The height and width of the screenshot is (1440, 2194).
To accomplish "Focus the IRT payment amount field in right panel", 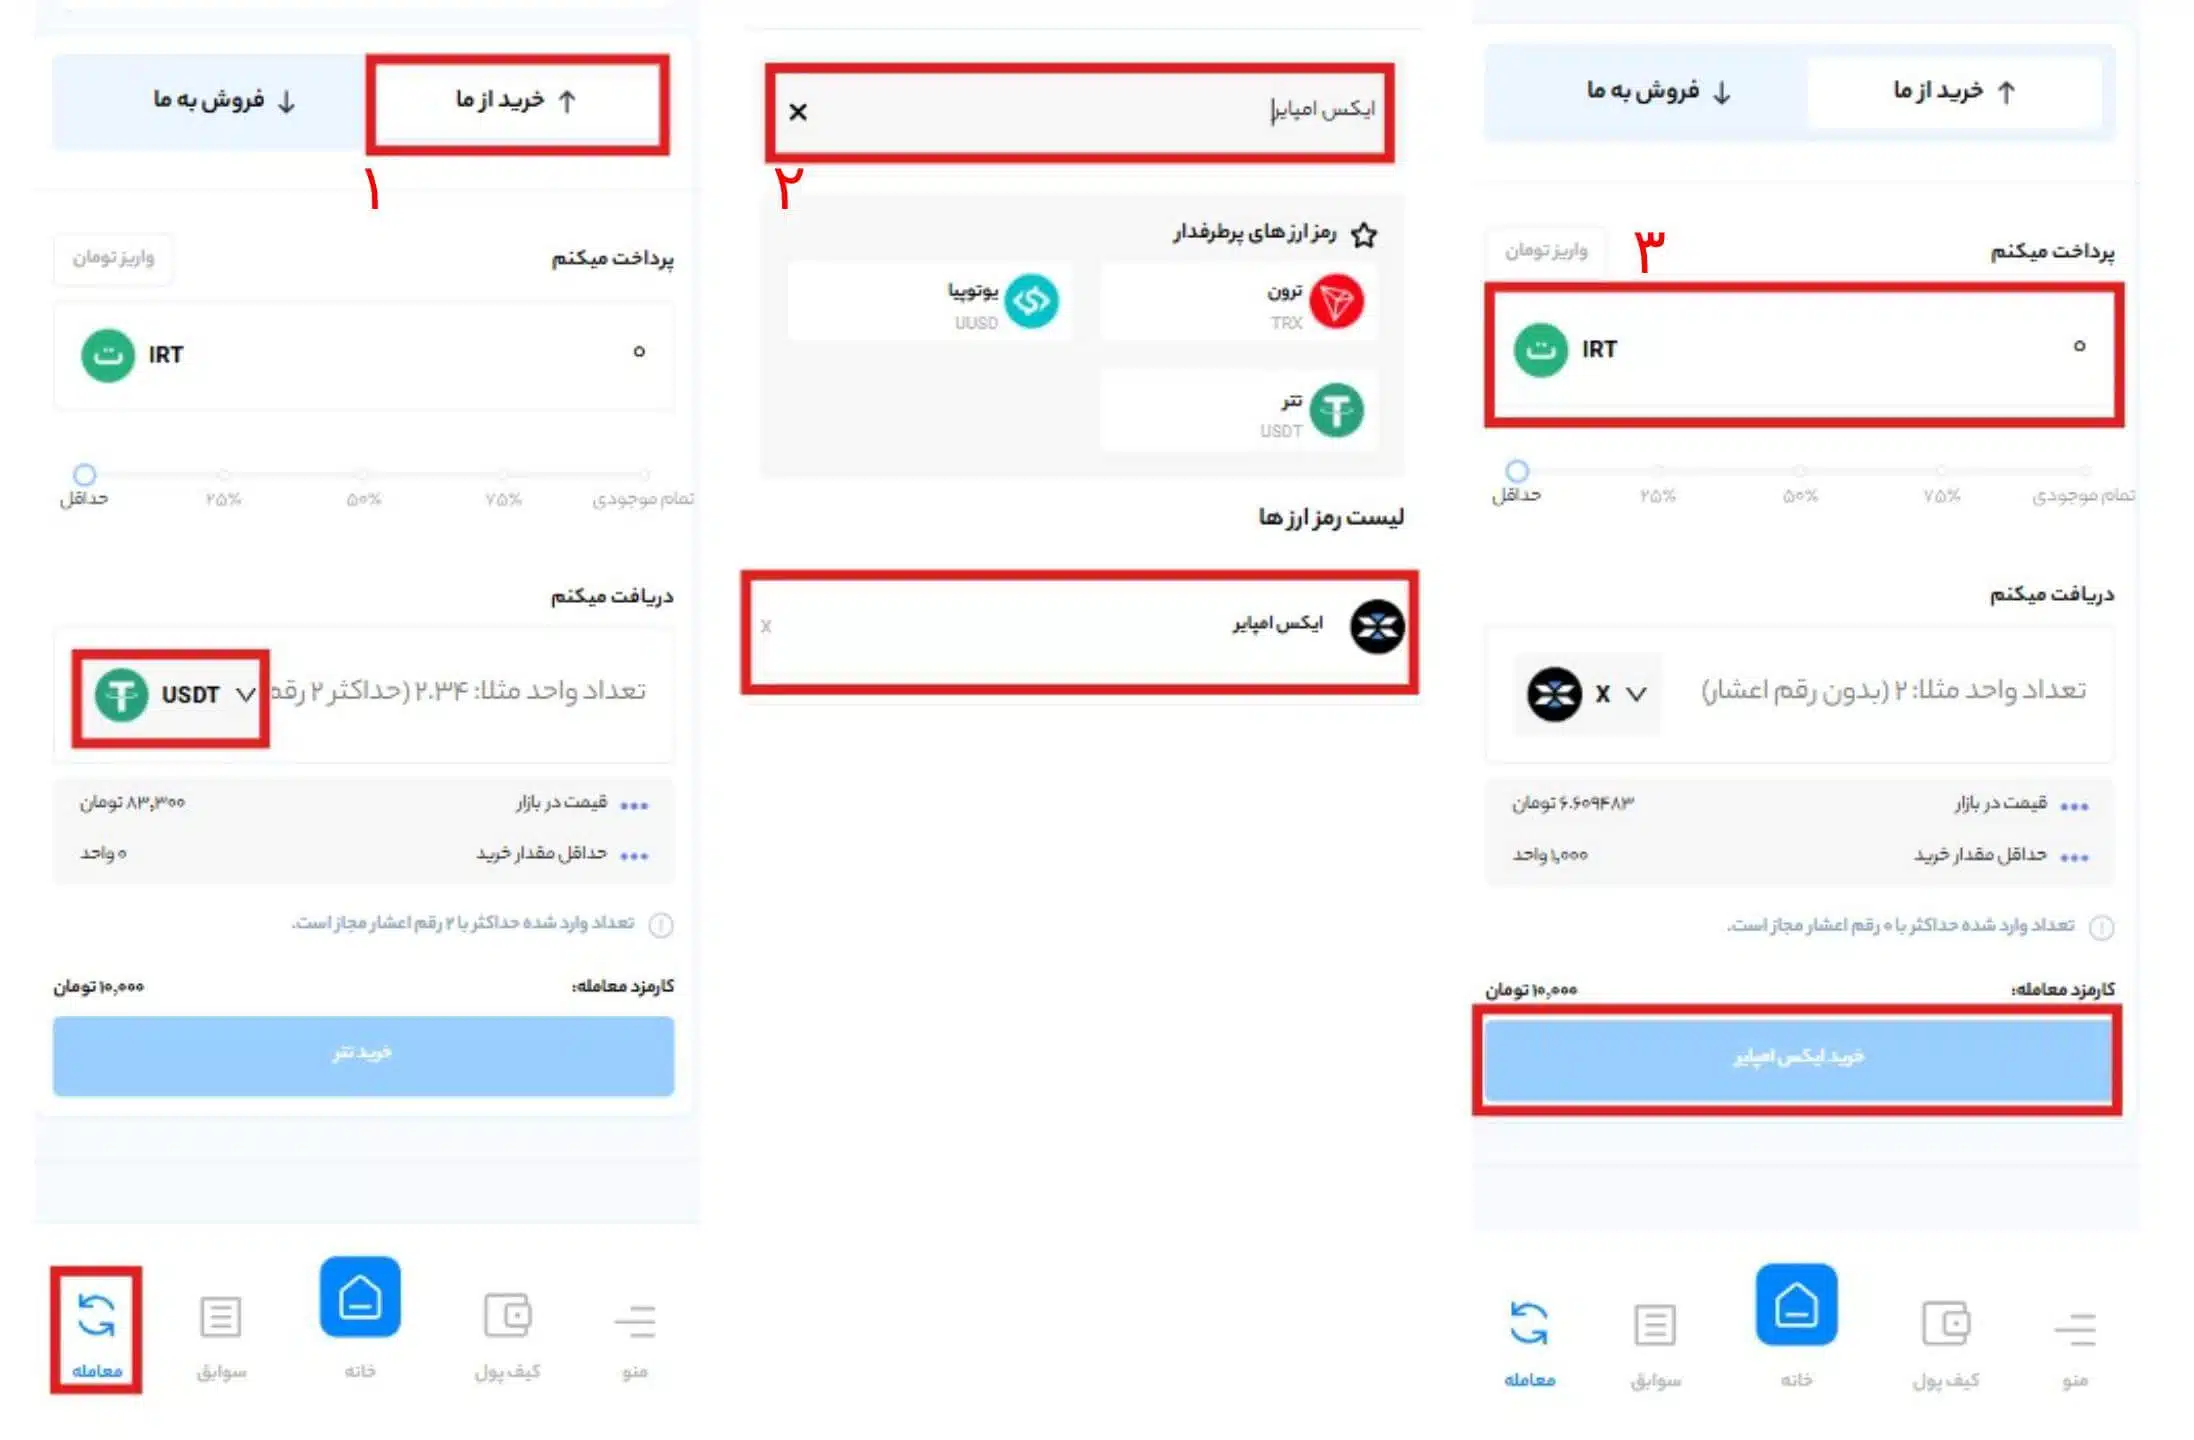I will click(1803, 349).
